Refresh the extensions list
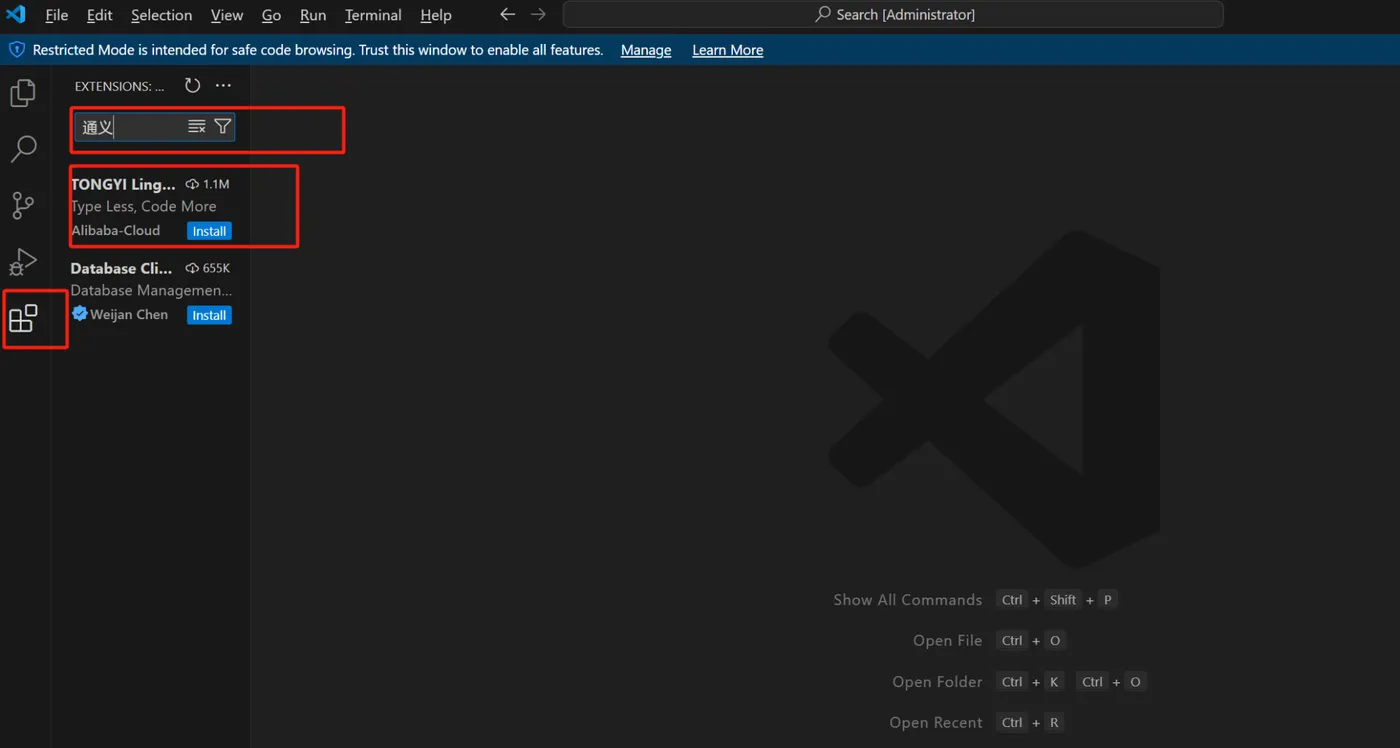The height and width of the screenshot is (748, 1400). [x=193, y=86]
